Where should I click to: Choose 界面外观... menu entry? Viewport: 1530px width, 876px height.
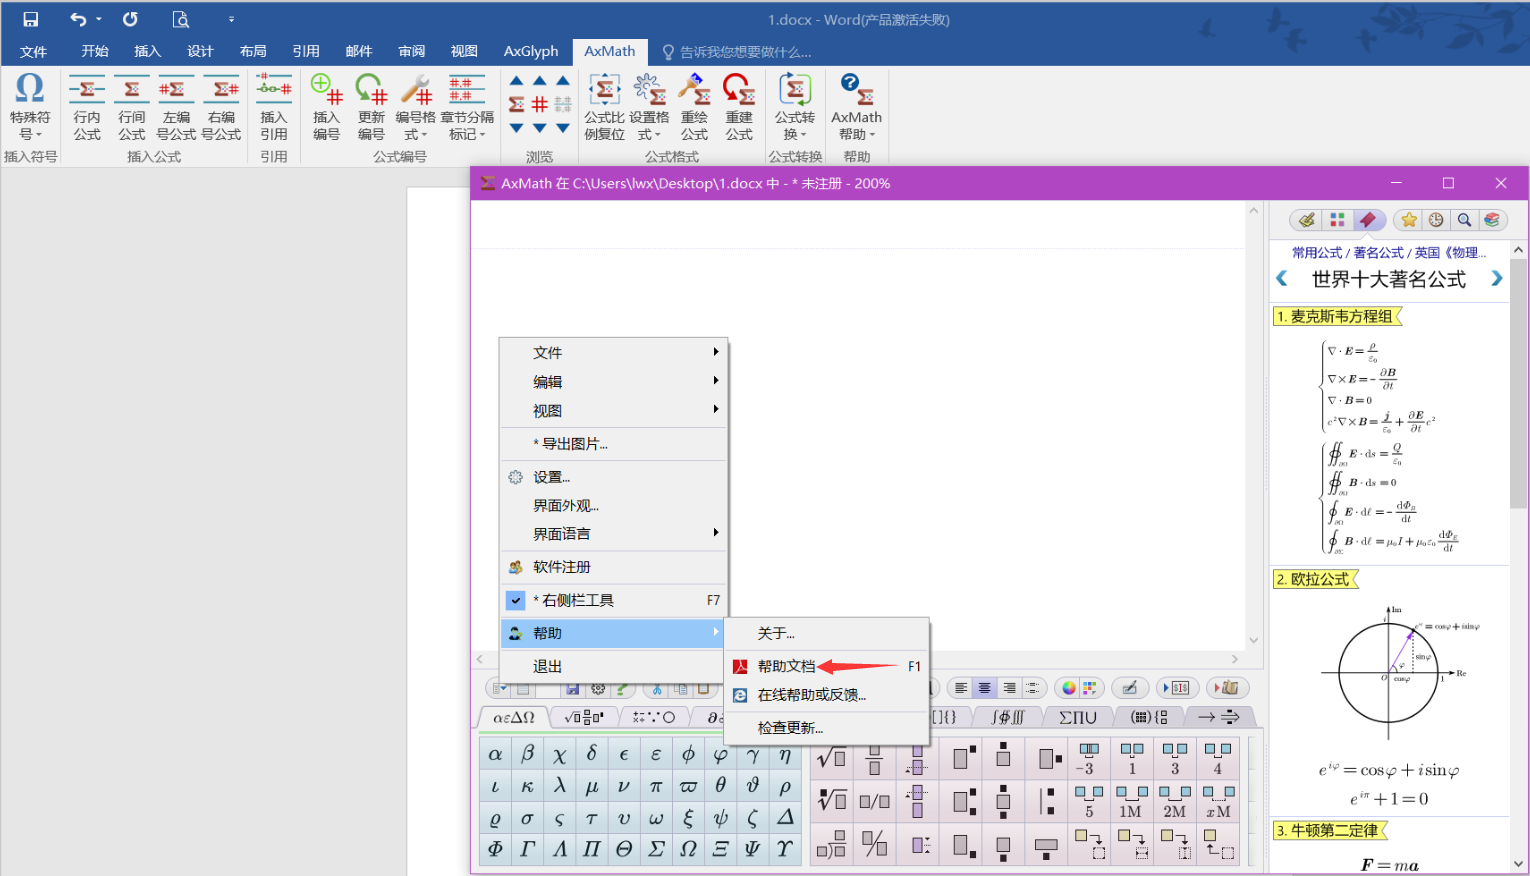pyautogui.click(x=613, y=506)
